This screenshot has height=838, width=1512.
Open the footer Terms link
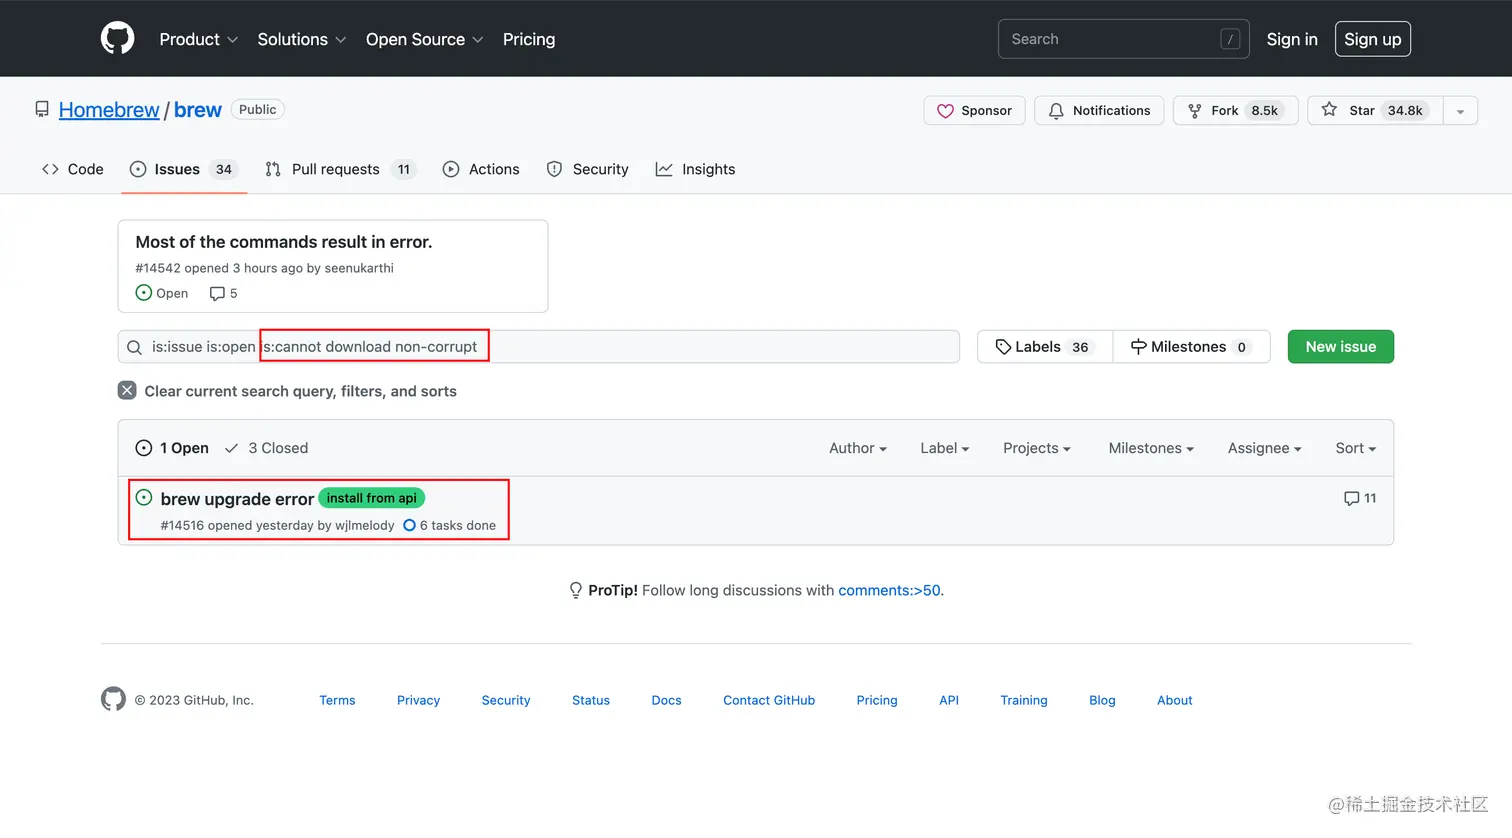pos(337,700)
